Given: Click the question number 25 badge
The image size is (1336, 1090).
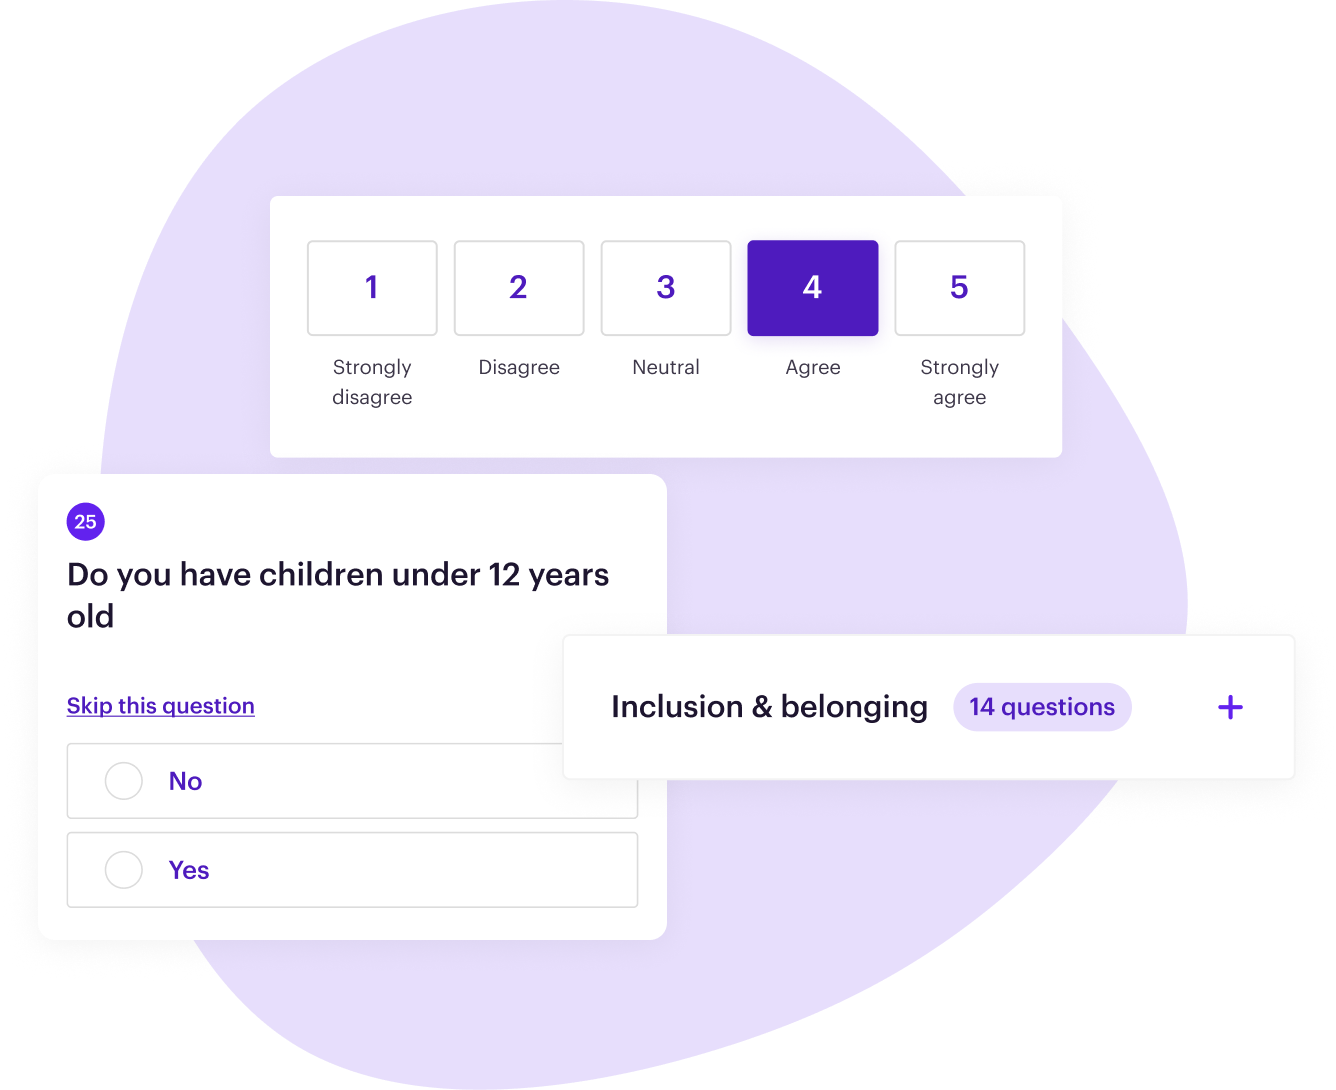Looking at the screenshot, I should 85,521.
